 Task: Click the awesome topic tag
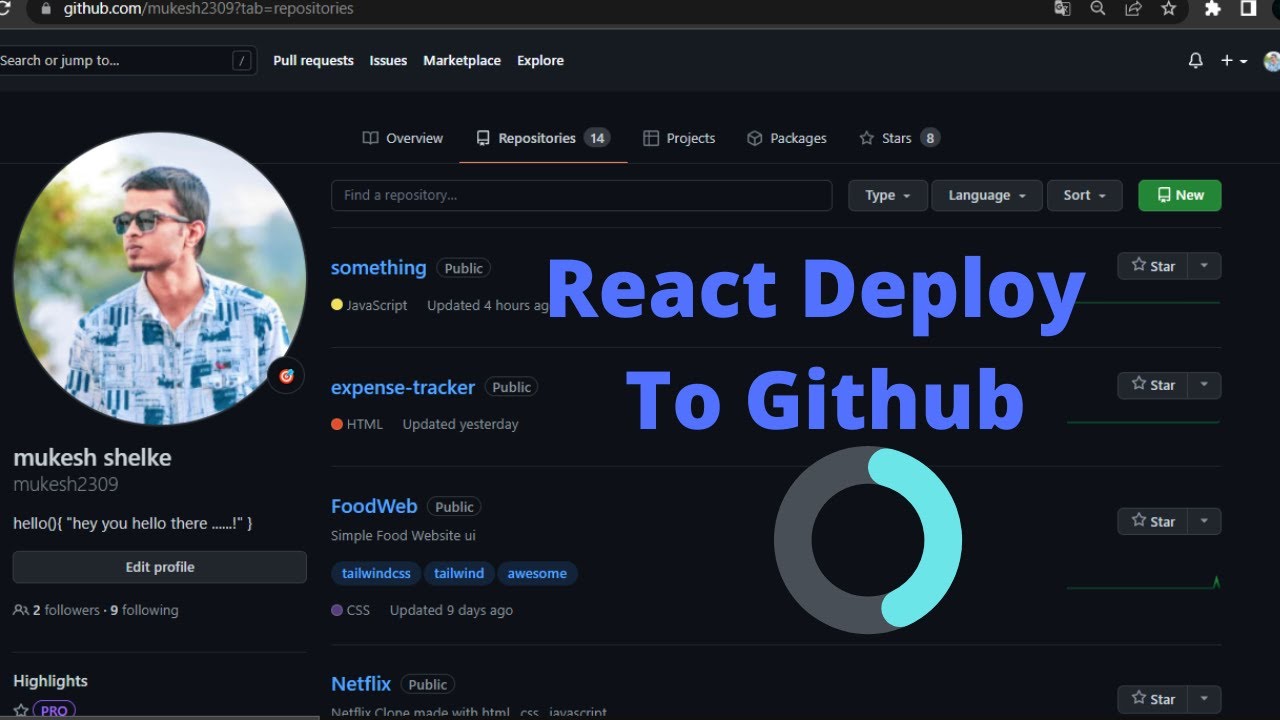[x=537, y=573]
